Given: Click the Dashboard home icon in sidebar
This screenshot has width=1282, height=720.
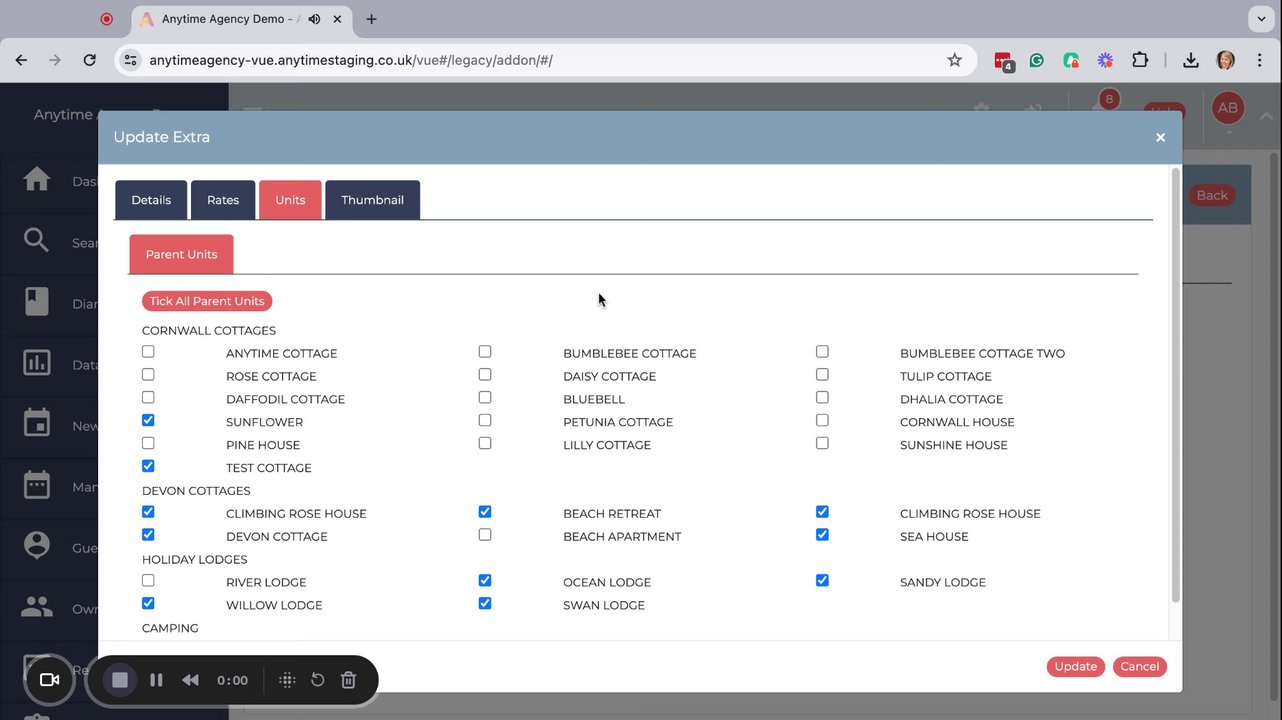Looking at the screenshot, I should [x=37, y=180].
